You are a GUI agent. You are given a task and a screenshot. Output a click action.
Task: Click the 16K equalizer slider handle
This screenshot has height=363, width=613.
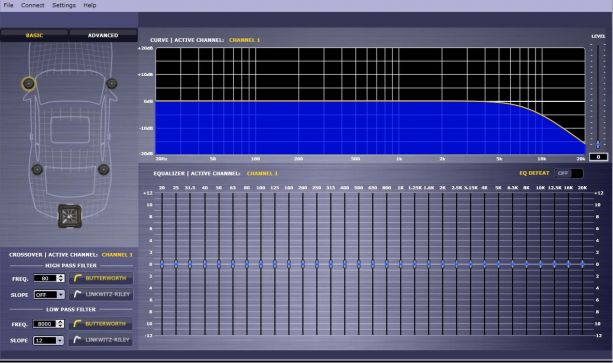tap(568, 265)
